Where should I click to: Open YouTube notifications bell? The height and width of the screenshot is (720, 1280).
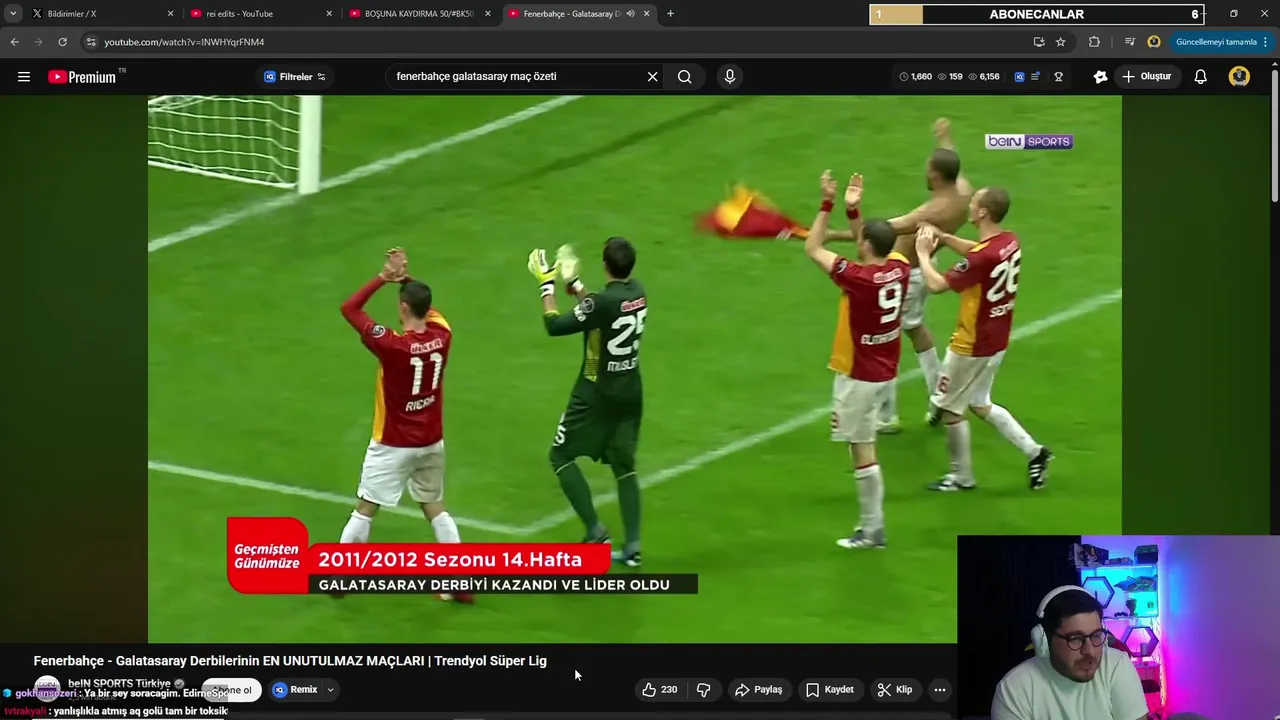[x=1200, y=76]
